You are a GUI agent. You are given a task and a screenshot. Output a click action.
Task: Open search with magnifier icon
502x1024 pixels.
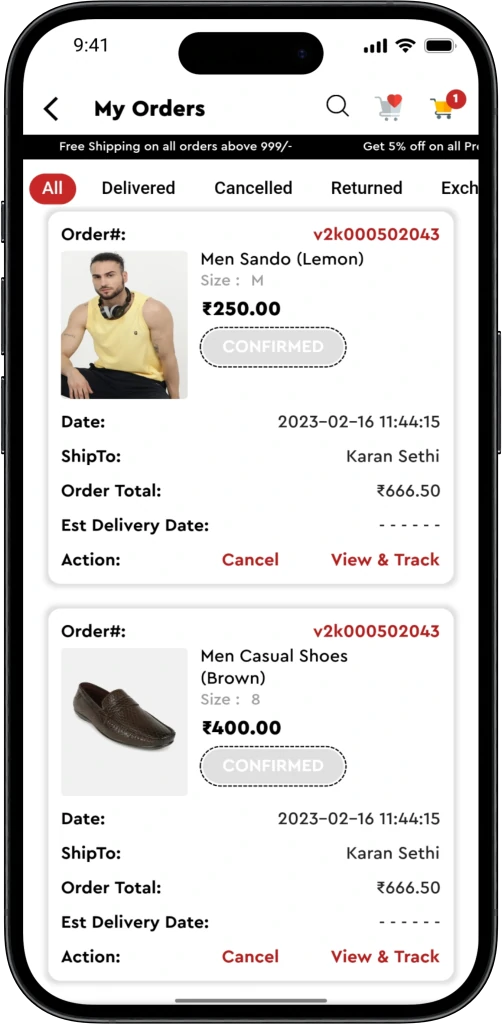337,106
